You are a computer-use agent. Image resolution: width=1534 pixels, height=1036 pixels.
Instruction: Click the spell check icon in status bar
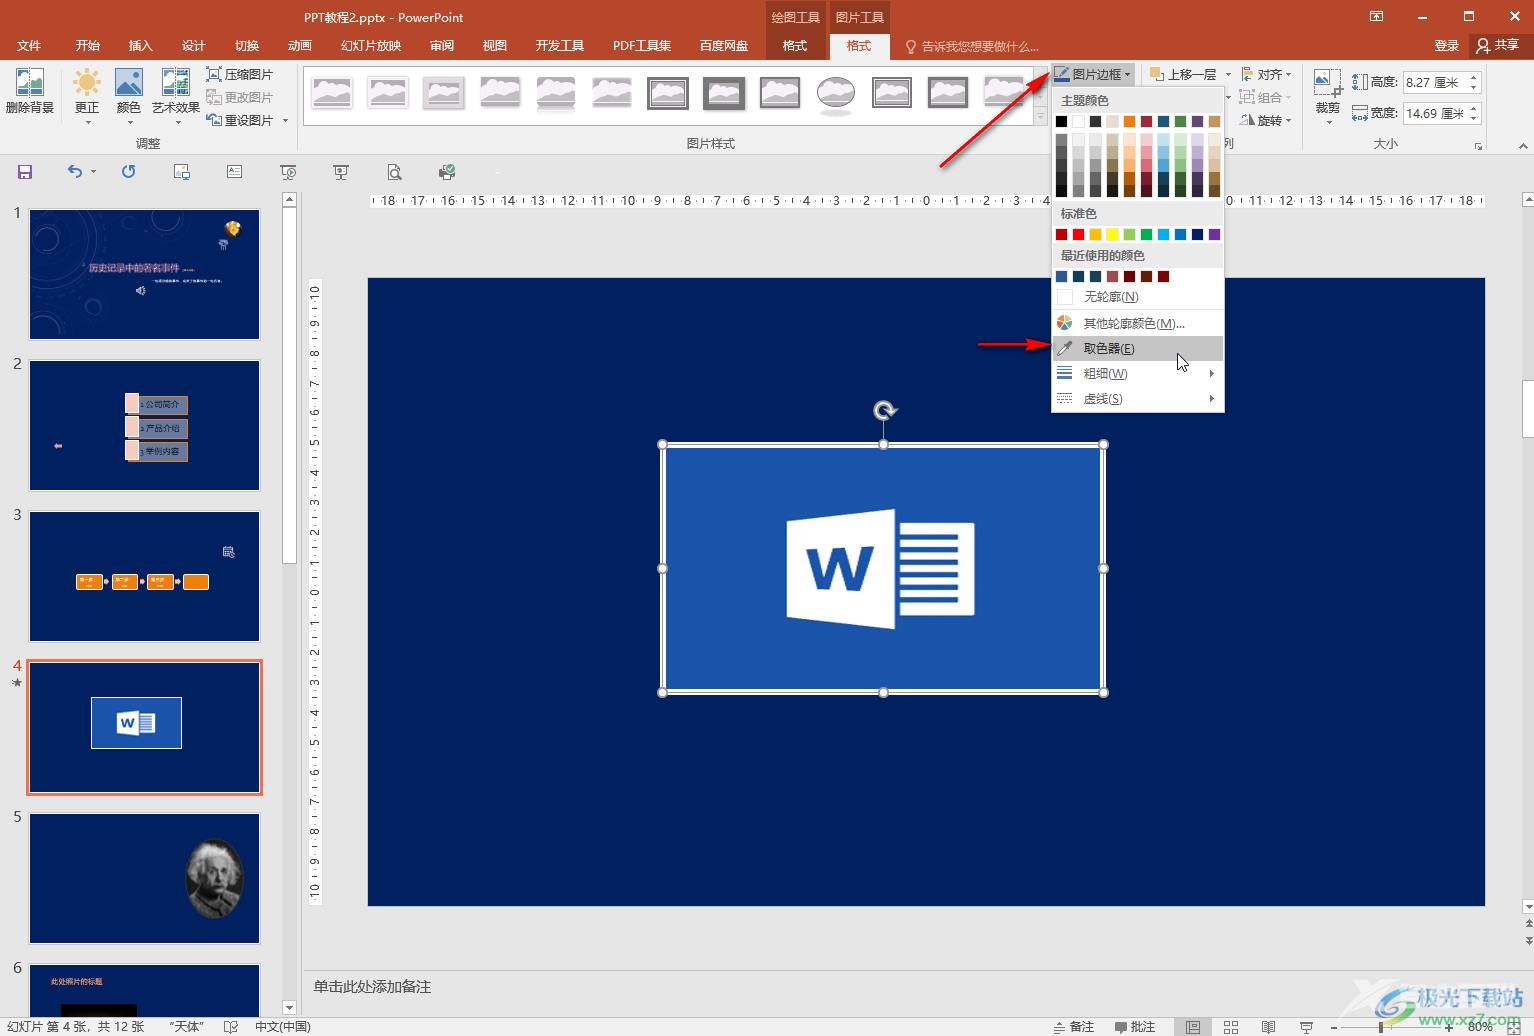pyautogui.click(x=231, y=1026)
